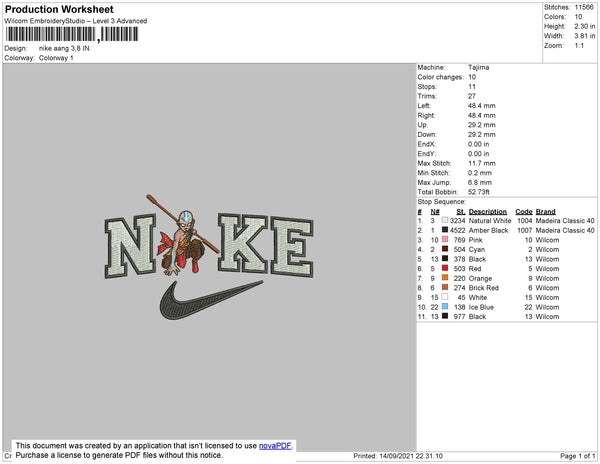Click the Stitches value 11566

(584, 7)
